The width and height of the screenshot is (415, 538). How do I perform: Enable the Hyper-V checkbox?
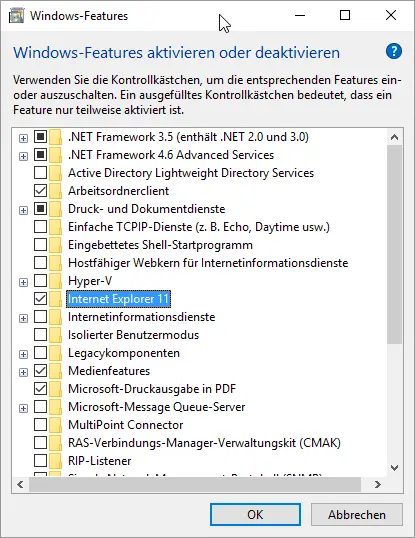tap(40, 281)
